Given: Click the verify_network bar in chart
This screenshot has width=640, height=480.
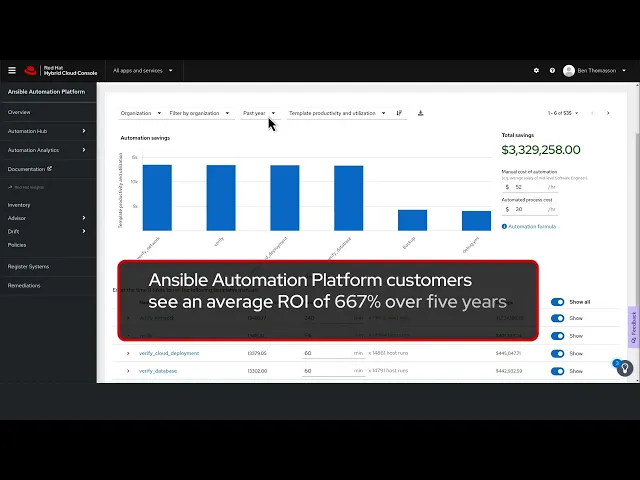Looking at the screenshot, I should click(157, 198).
